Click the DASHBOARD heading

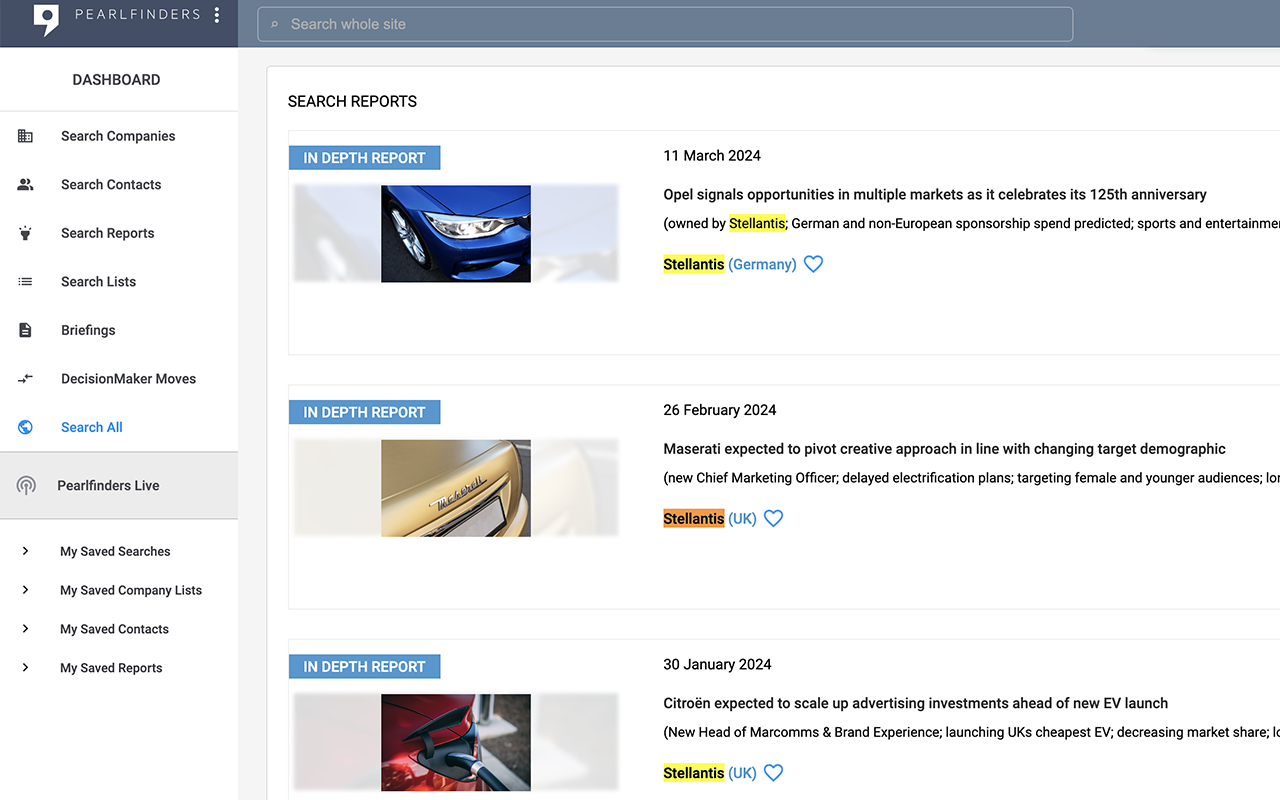coord(116,80)
